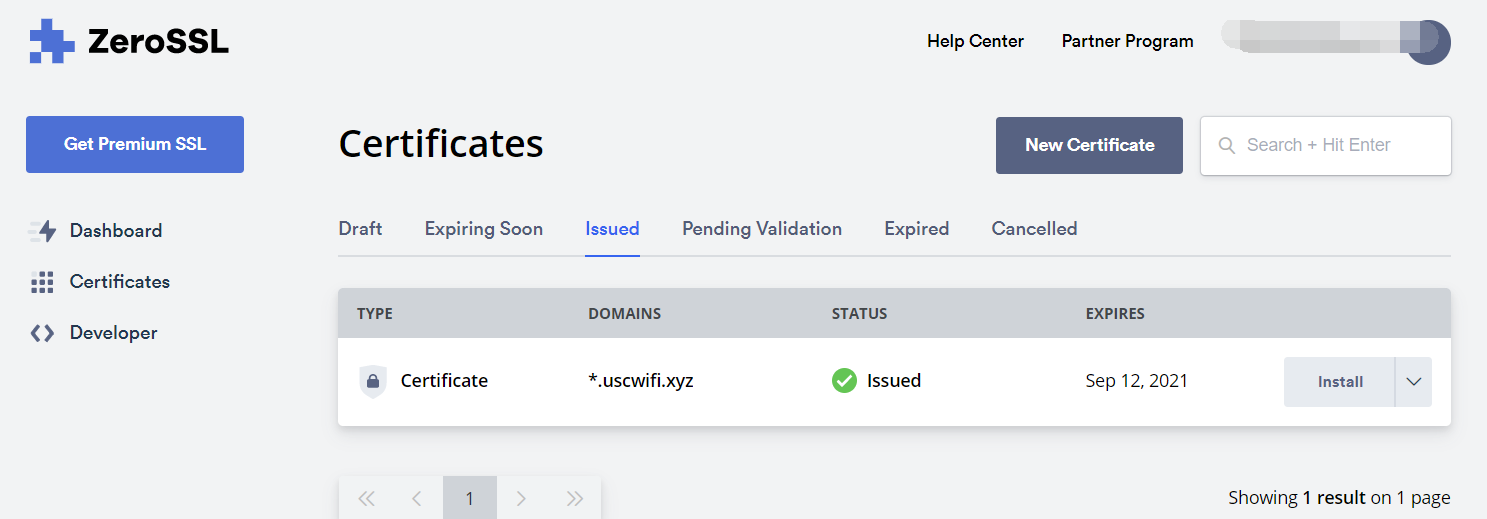1487x519 pixels.
Task: Open the Help Center link
Action: click(x=975, y=41)
